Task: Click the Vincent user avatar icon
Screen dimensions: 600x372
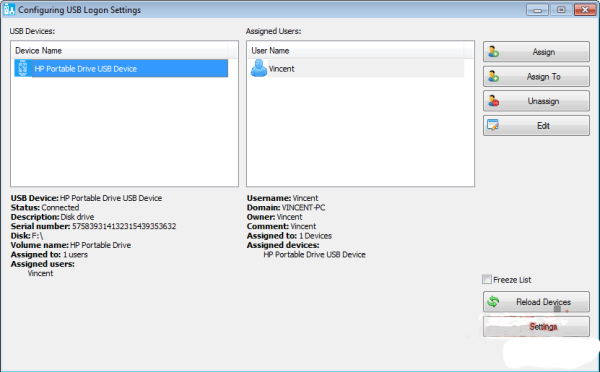Action: (259, 68)
